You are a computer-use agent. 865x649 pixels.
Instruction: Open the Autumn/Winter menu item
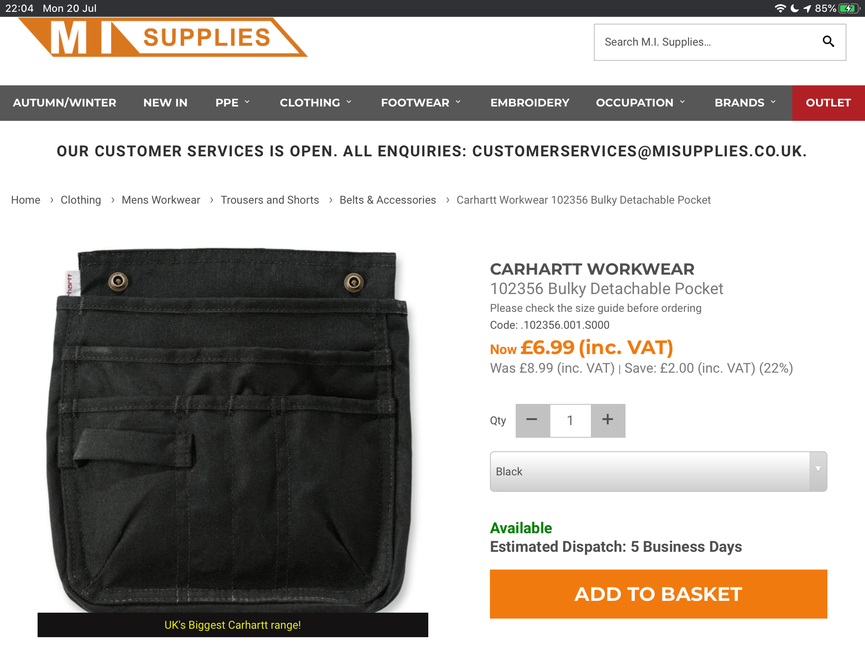(65, 103)
